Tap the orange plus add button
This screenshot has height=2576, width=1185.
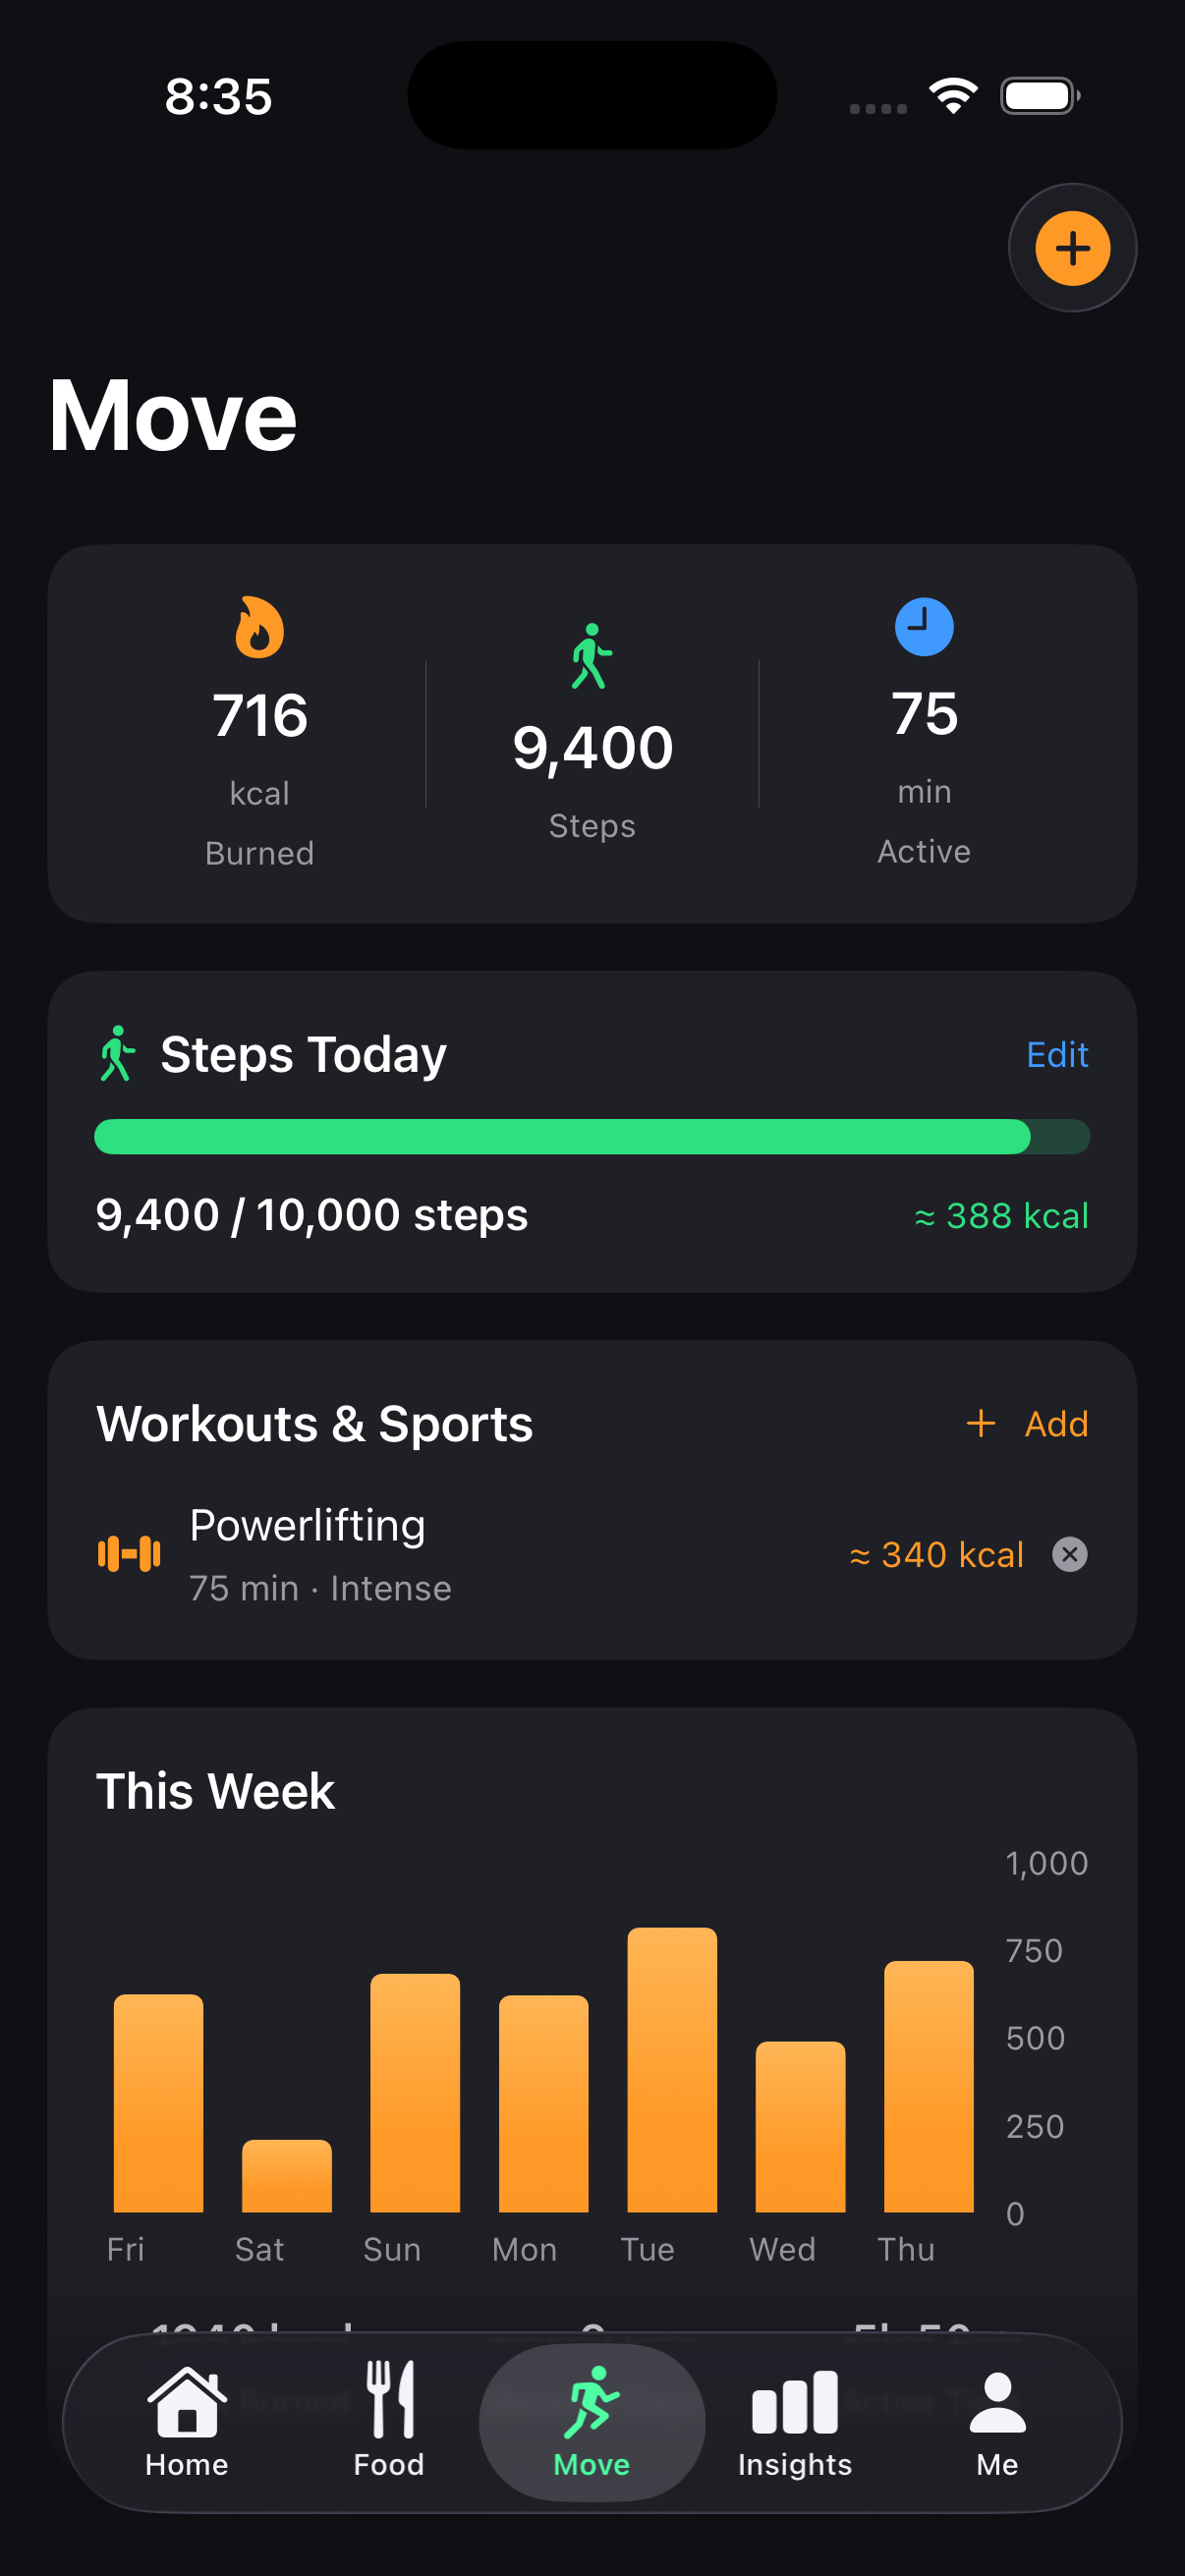(x=1072, y=248)
